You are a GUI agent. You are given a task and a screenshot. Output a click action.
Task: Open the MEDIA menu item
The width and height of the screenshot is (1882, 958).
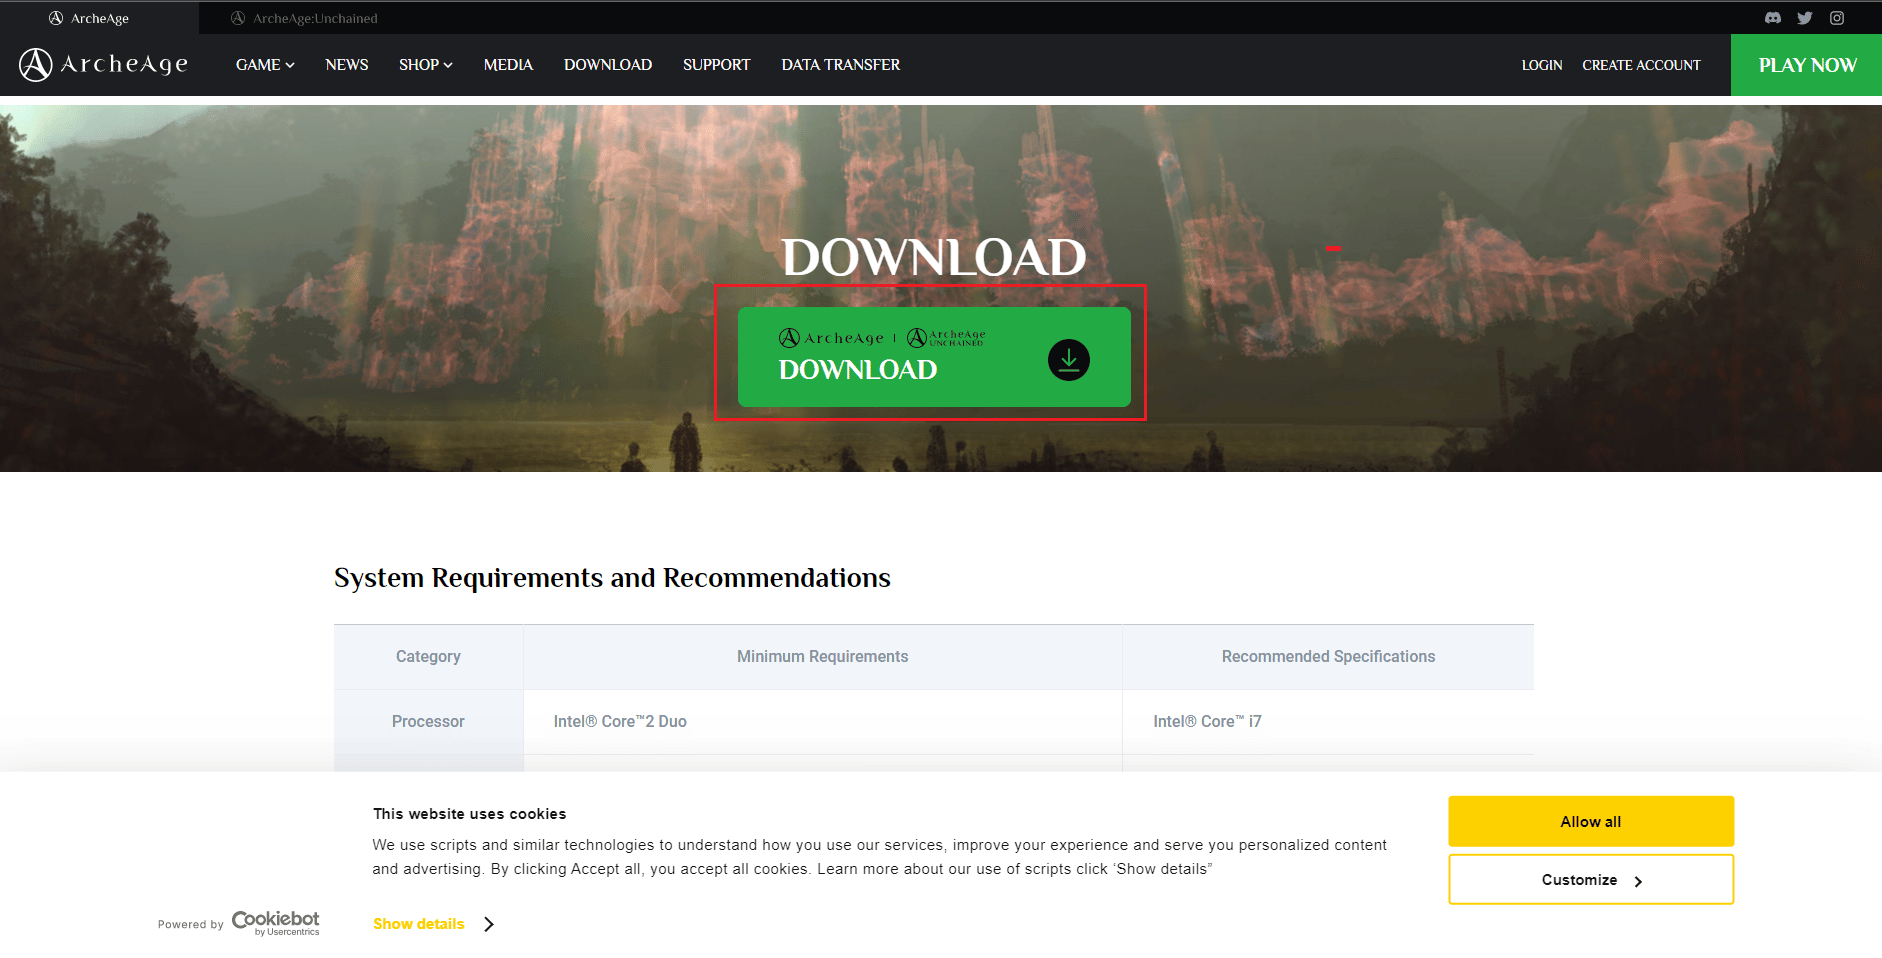(508, 65)
